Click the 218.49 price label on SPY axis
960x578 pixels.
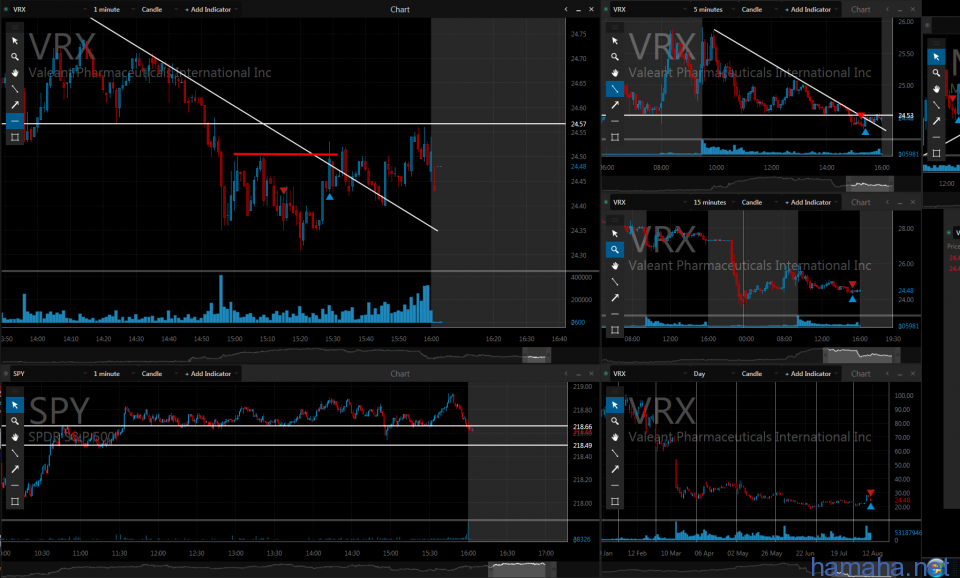[x=582, y=445]
